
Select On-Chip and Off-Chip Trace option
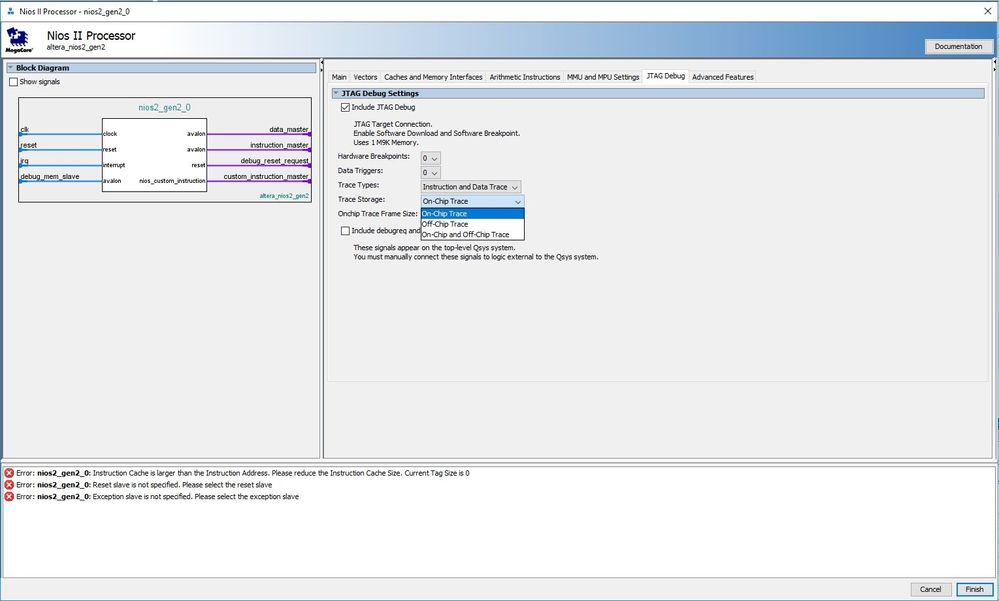(x=472, y=235)
